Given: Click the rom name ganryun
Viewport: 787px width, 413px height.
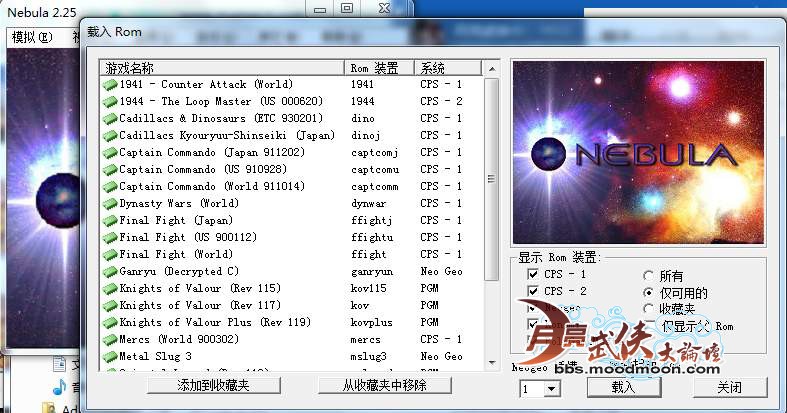Looking at the screenshot, I should (371, 272).
